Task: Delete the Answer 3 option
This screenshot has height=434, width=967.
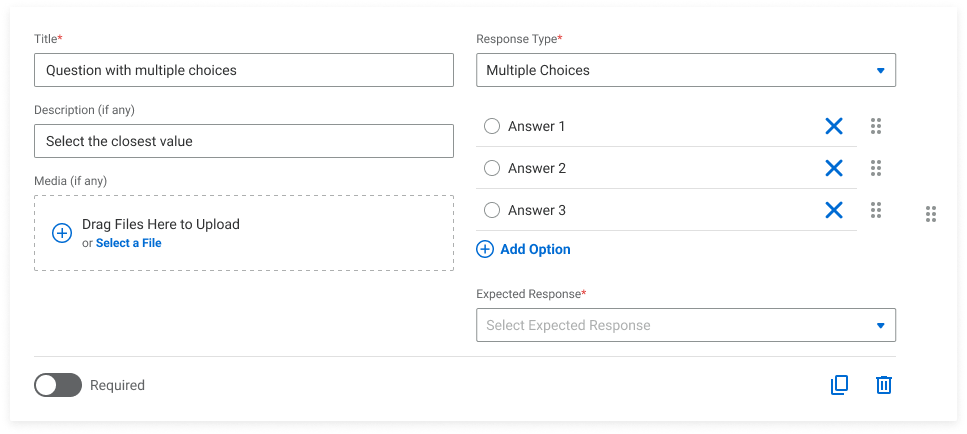Action: coord(834,210)
